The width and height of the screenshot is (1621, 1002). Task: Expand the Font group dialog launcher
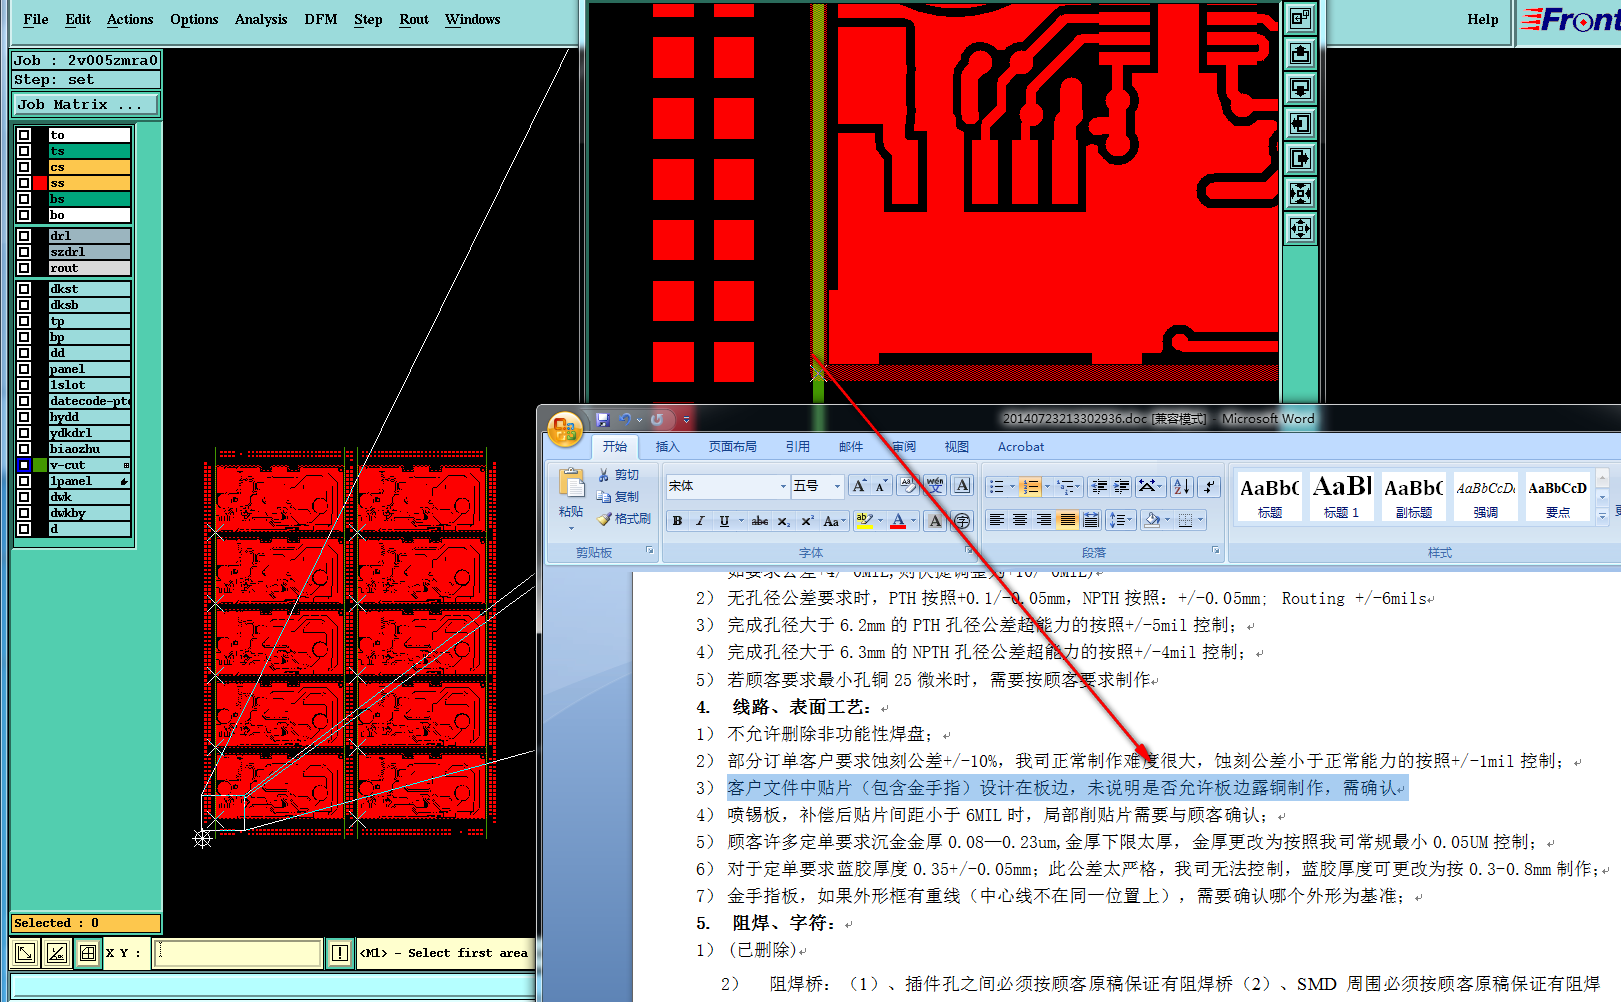(968, 551)
